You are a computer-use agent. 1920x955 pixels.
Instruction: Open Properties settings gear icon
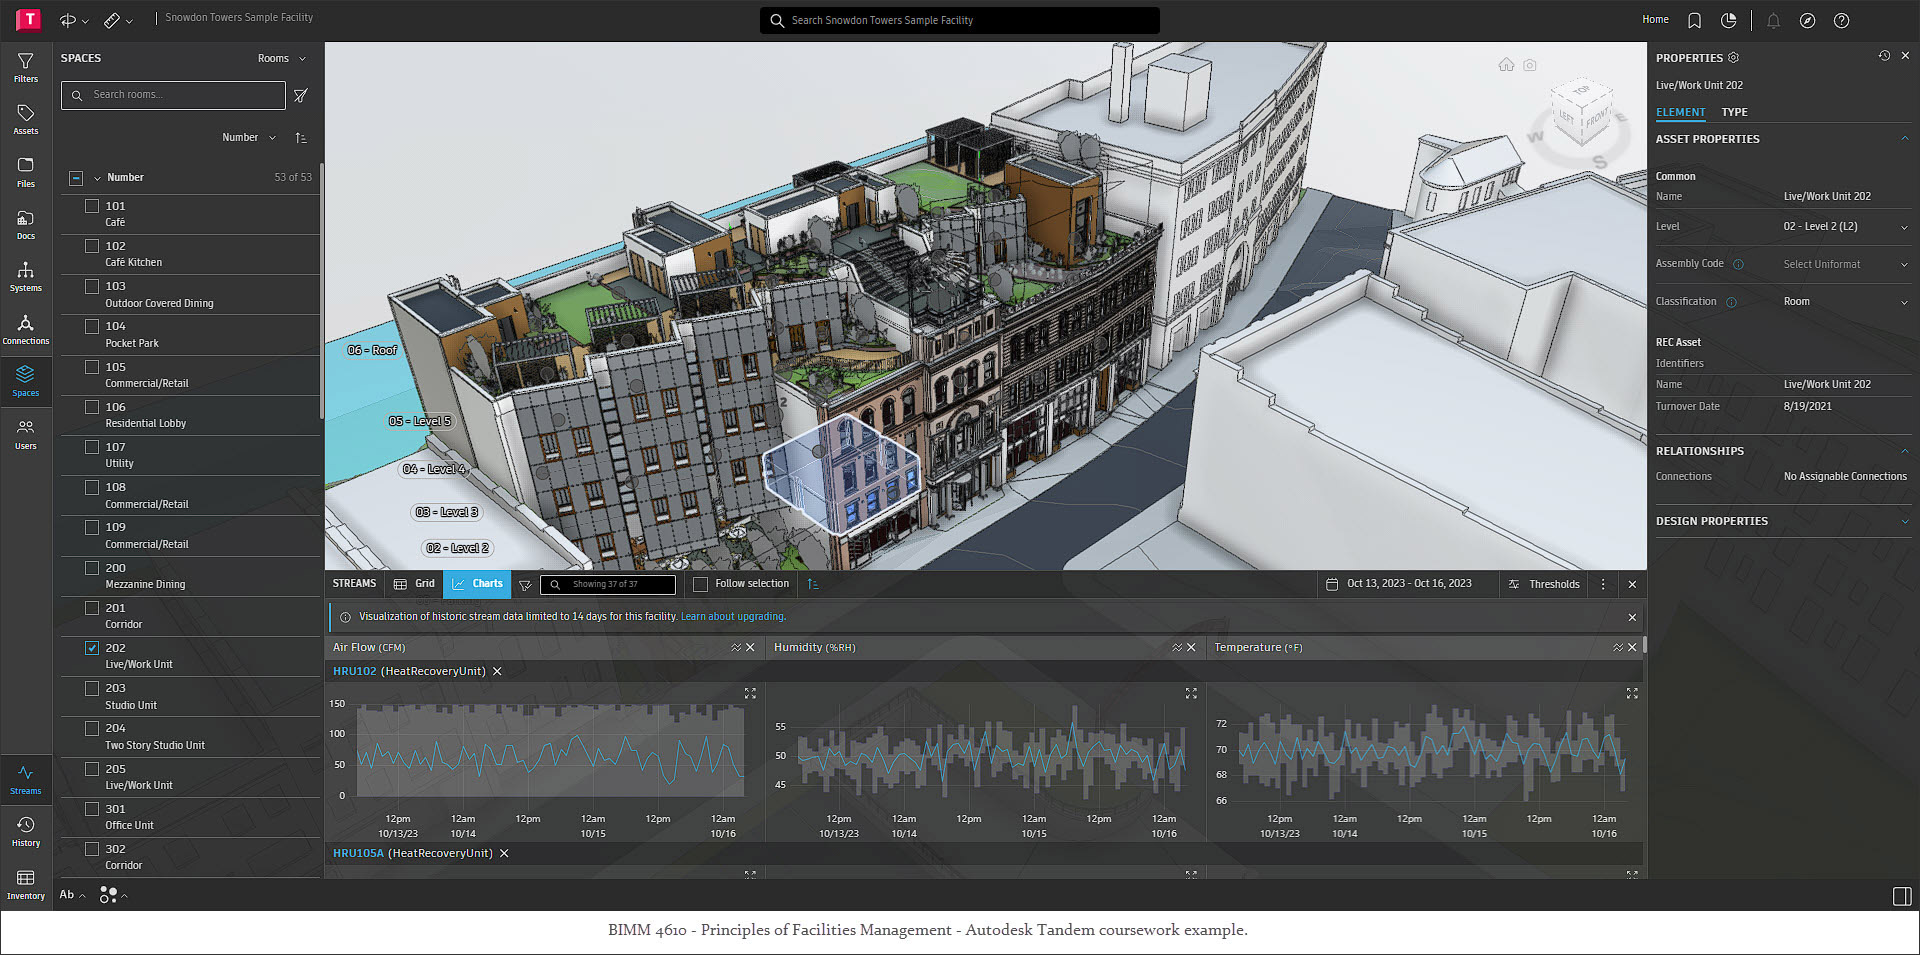pyautogui.click(x=1733, y=58)
